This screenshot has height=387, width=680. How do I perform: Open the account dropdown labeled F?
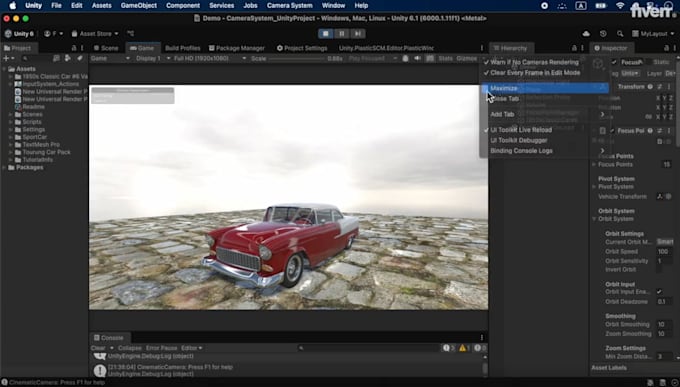click(x=53, y=33)
